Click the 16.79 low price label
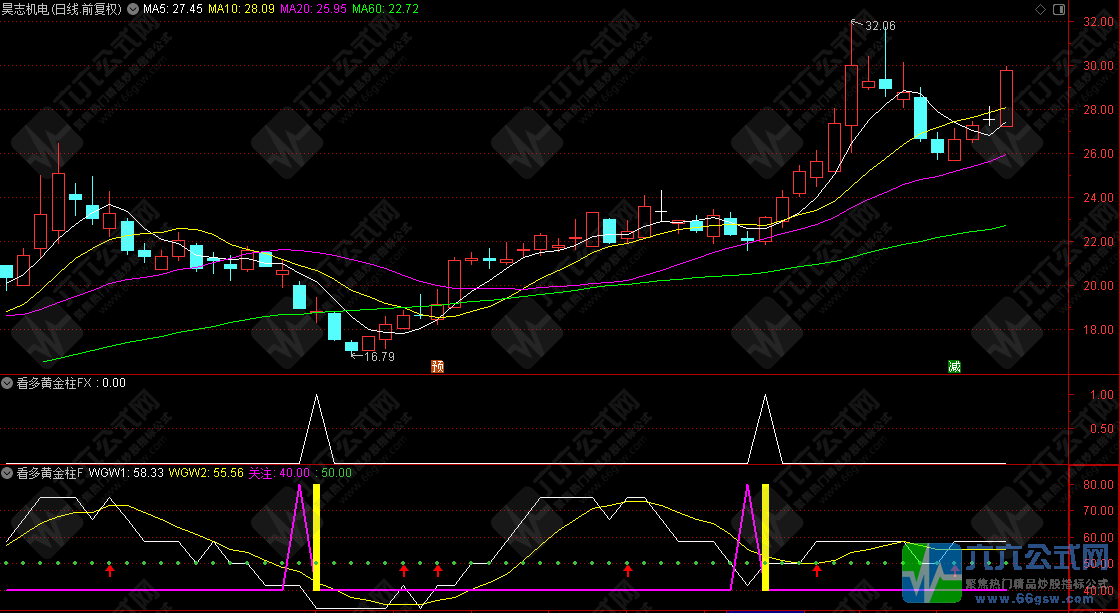This screenshot has width=1120, height=613. click(379, 356)
